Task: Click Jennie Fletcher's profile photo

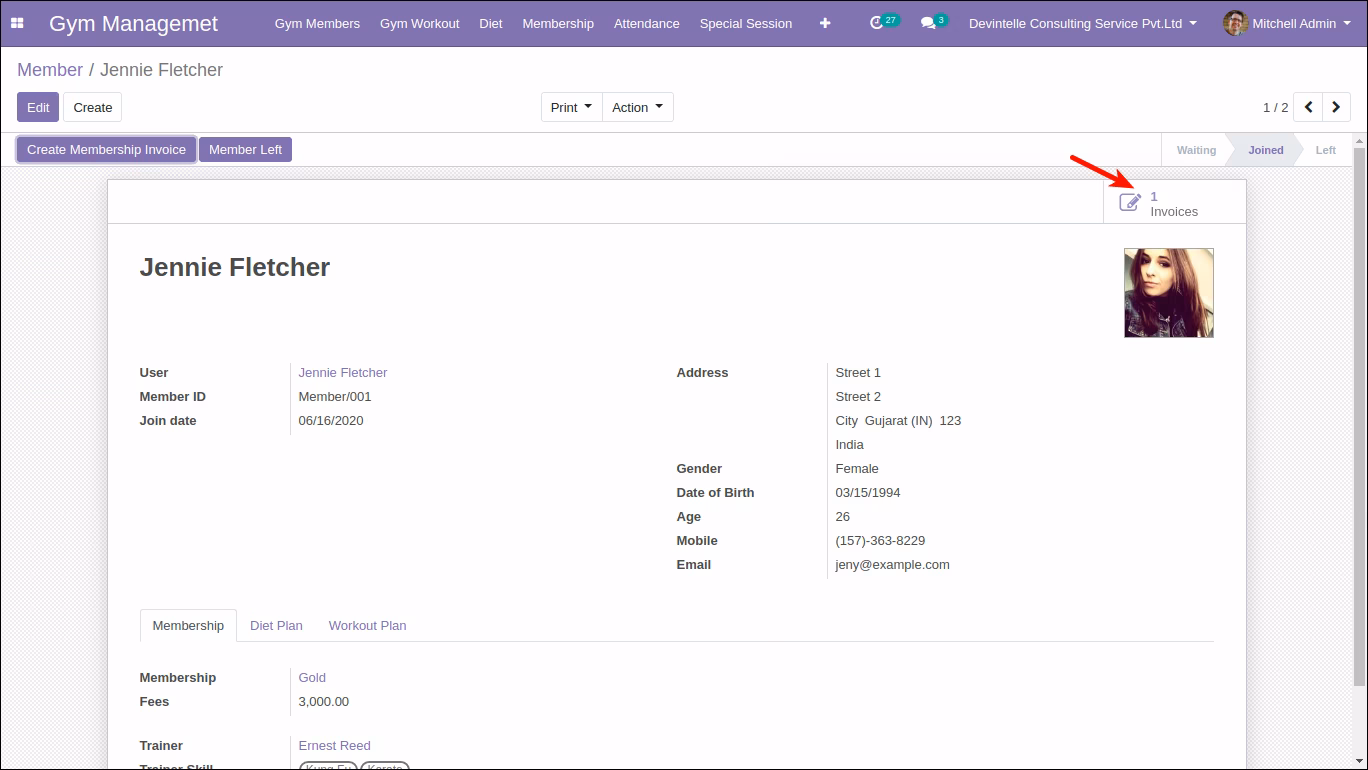Action: tap(1169, 293)
